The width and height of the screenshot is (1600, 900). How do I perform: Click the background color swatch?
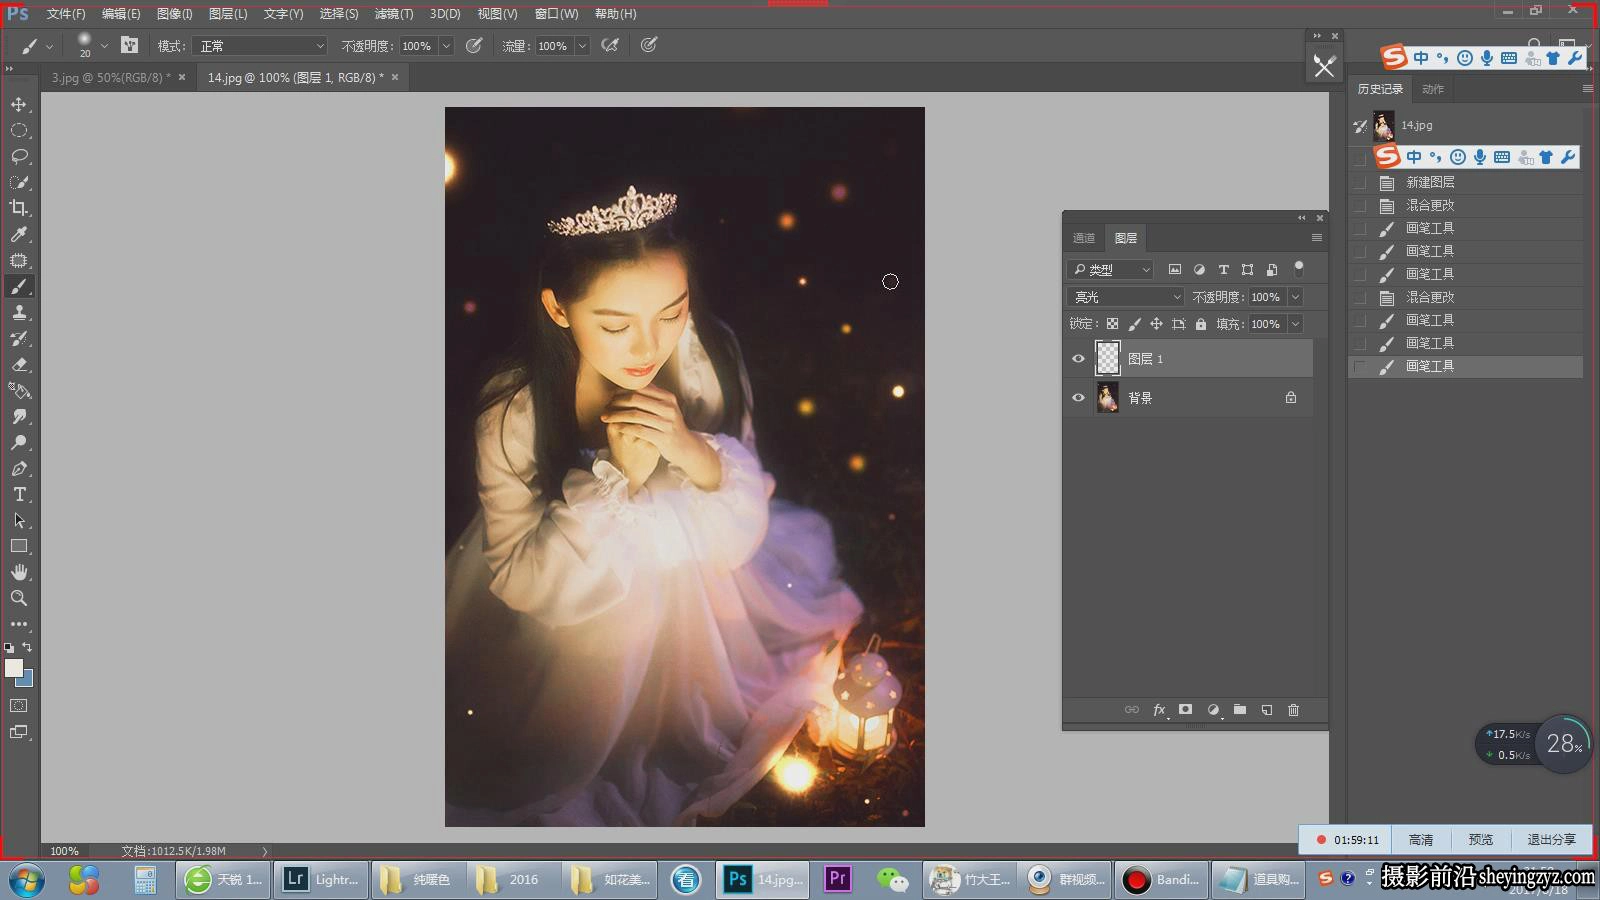tap(26, 680)
